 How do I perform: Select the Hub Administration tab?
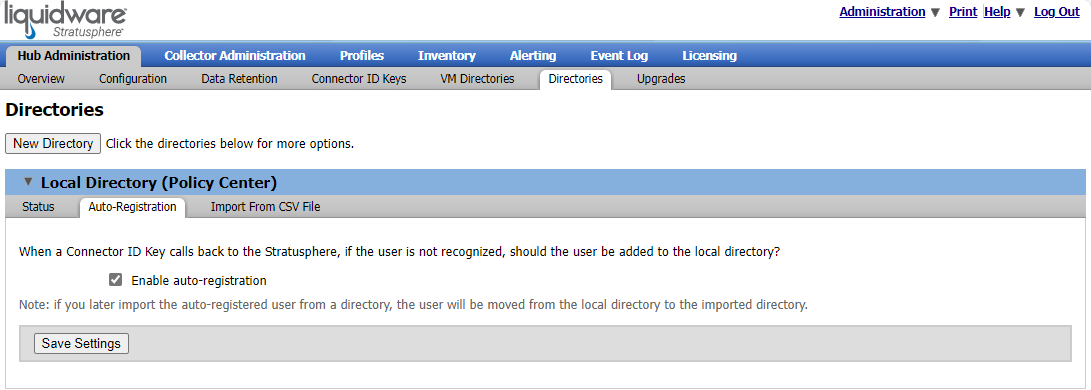pos(74,56)
